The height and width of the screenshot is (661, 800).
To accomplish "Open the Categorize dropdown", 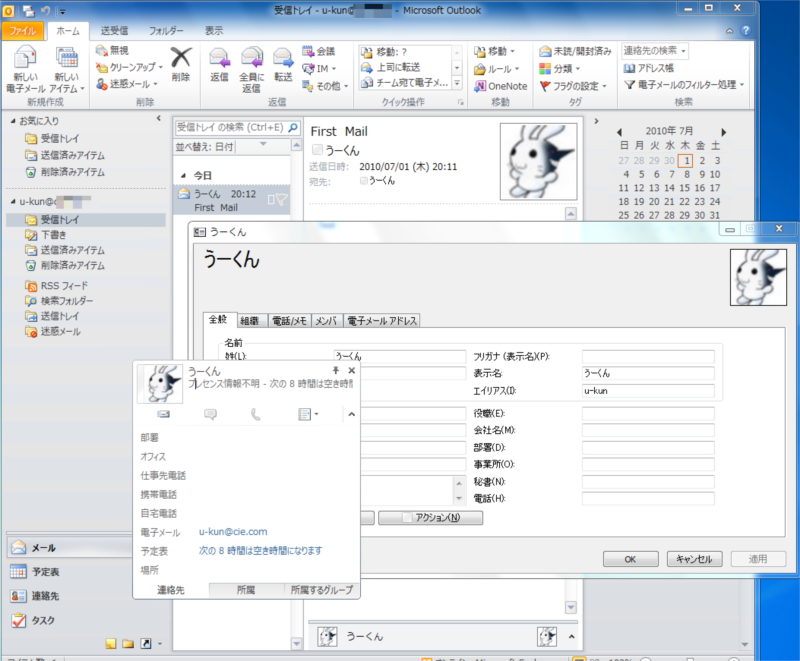I will coord(560,69).
